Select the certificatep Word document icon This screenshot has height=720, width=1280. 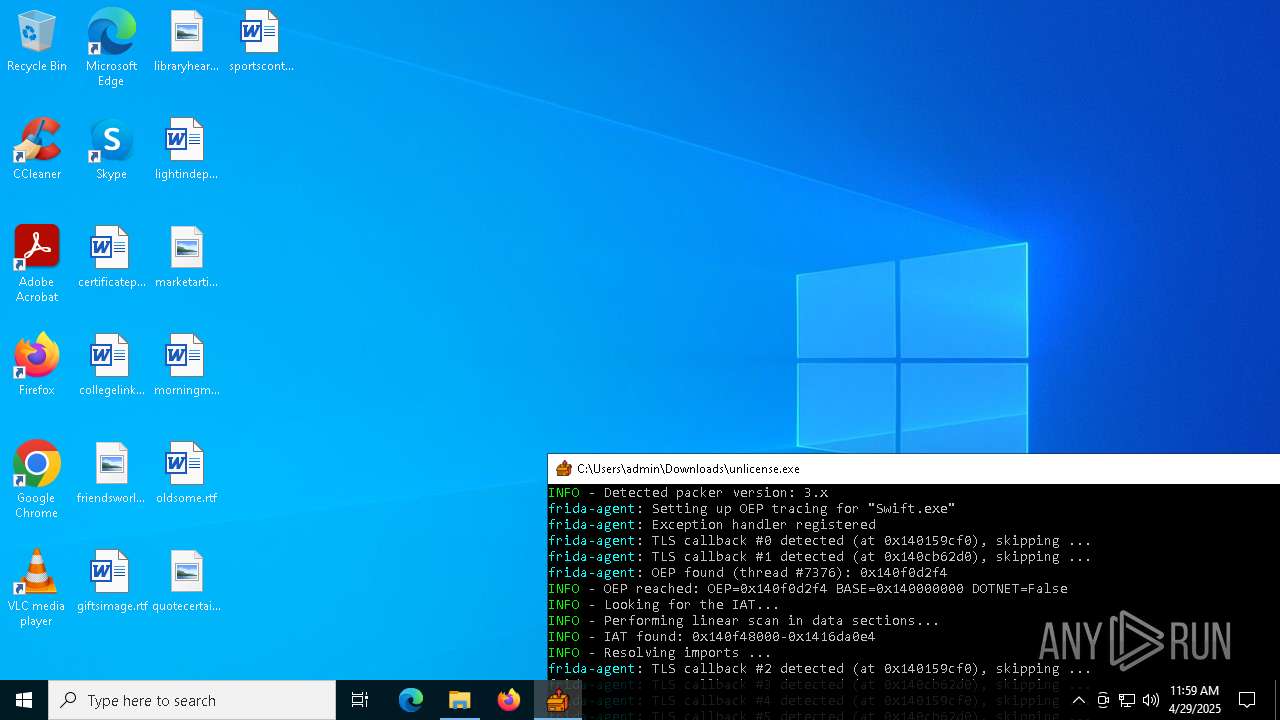click(111, 258)
